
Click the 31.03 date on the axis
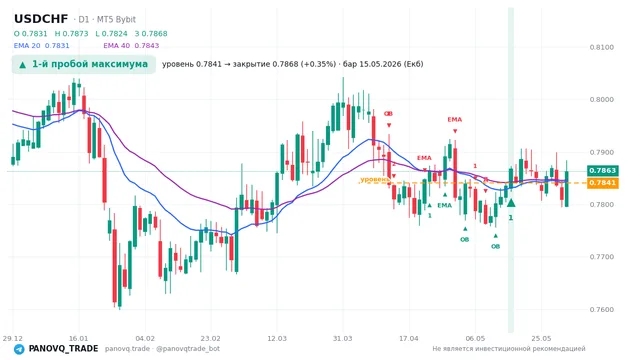tap(342, 338)
